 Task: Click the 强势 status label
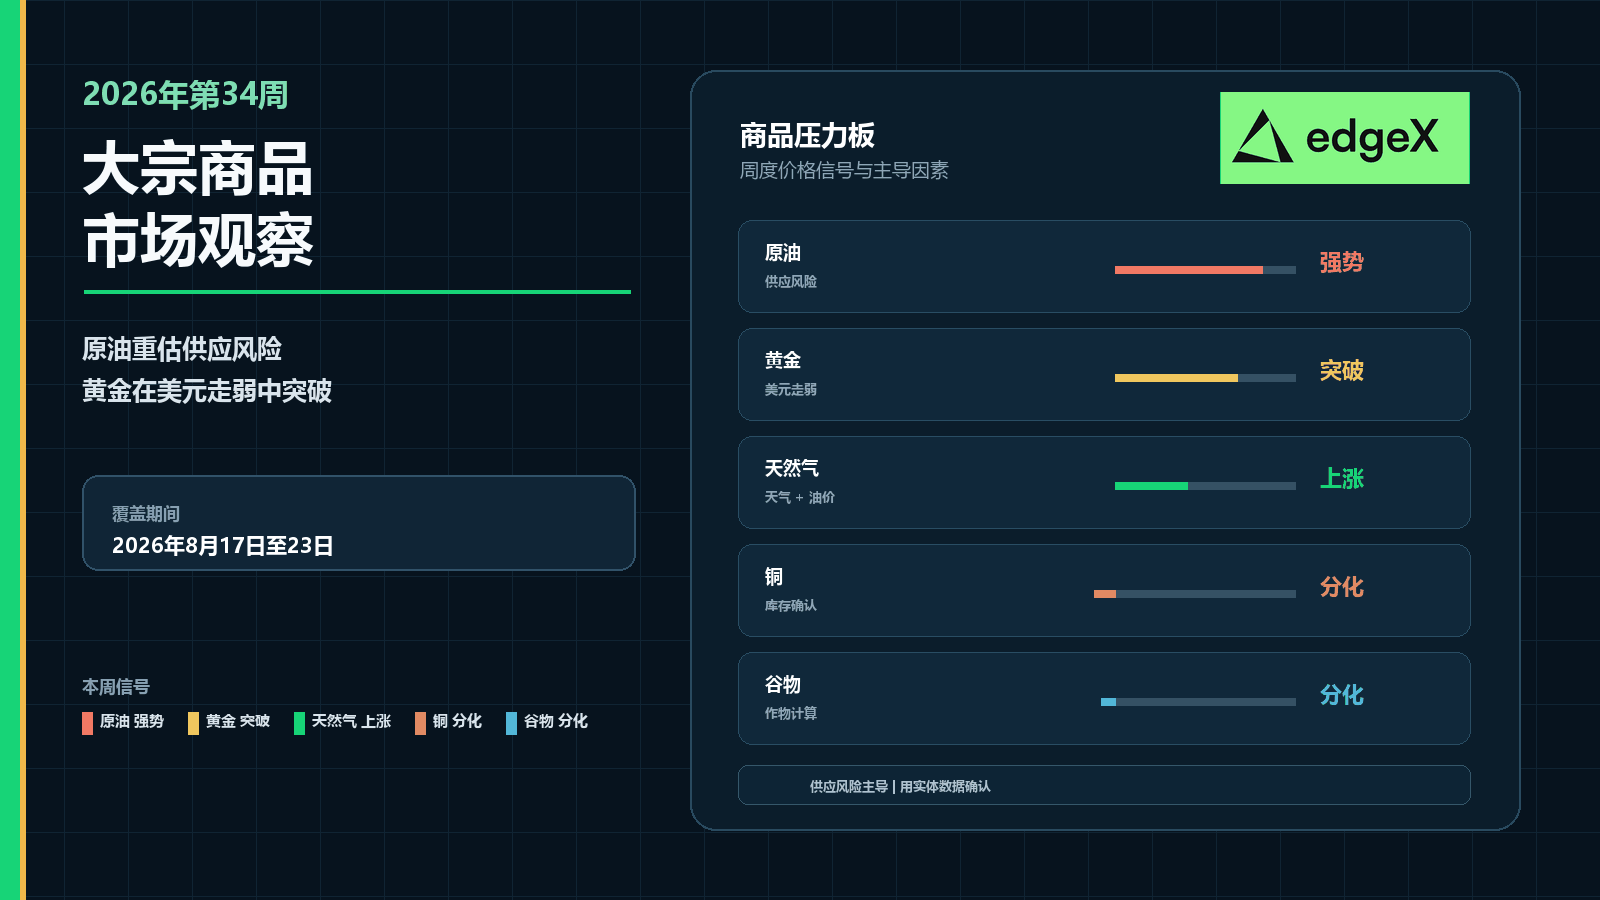pyautogui.click(x=1341, y=263)
